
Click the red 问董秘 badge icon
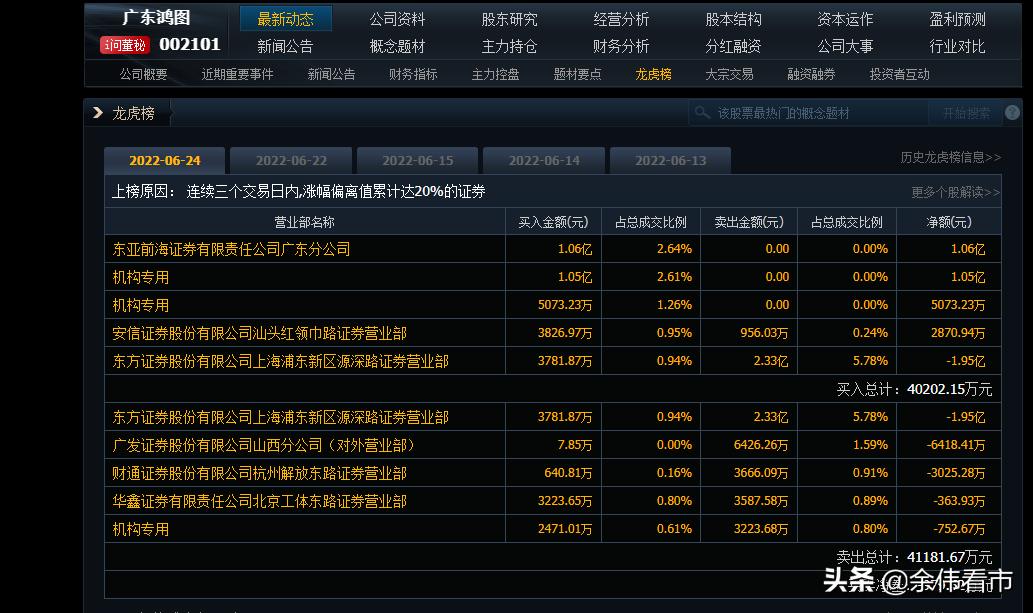pyautogui.click(x=123, y=44)
